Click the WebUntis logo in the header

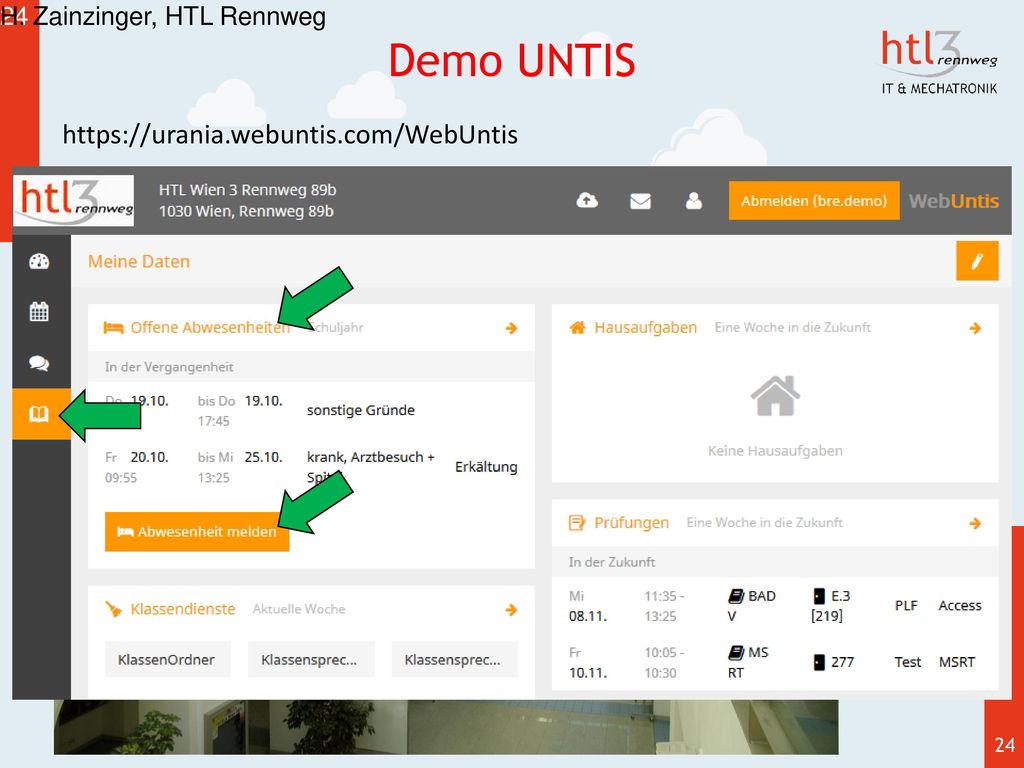953,201
